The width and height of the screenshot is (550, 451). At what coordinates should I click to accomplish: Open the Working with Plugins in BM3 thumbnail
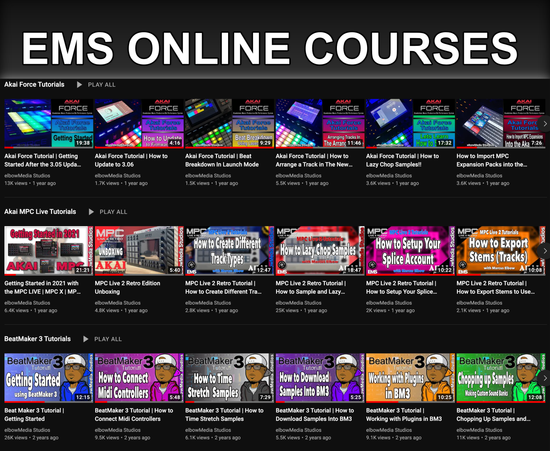click(410, 378)
